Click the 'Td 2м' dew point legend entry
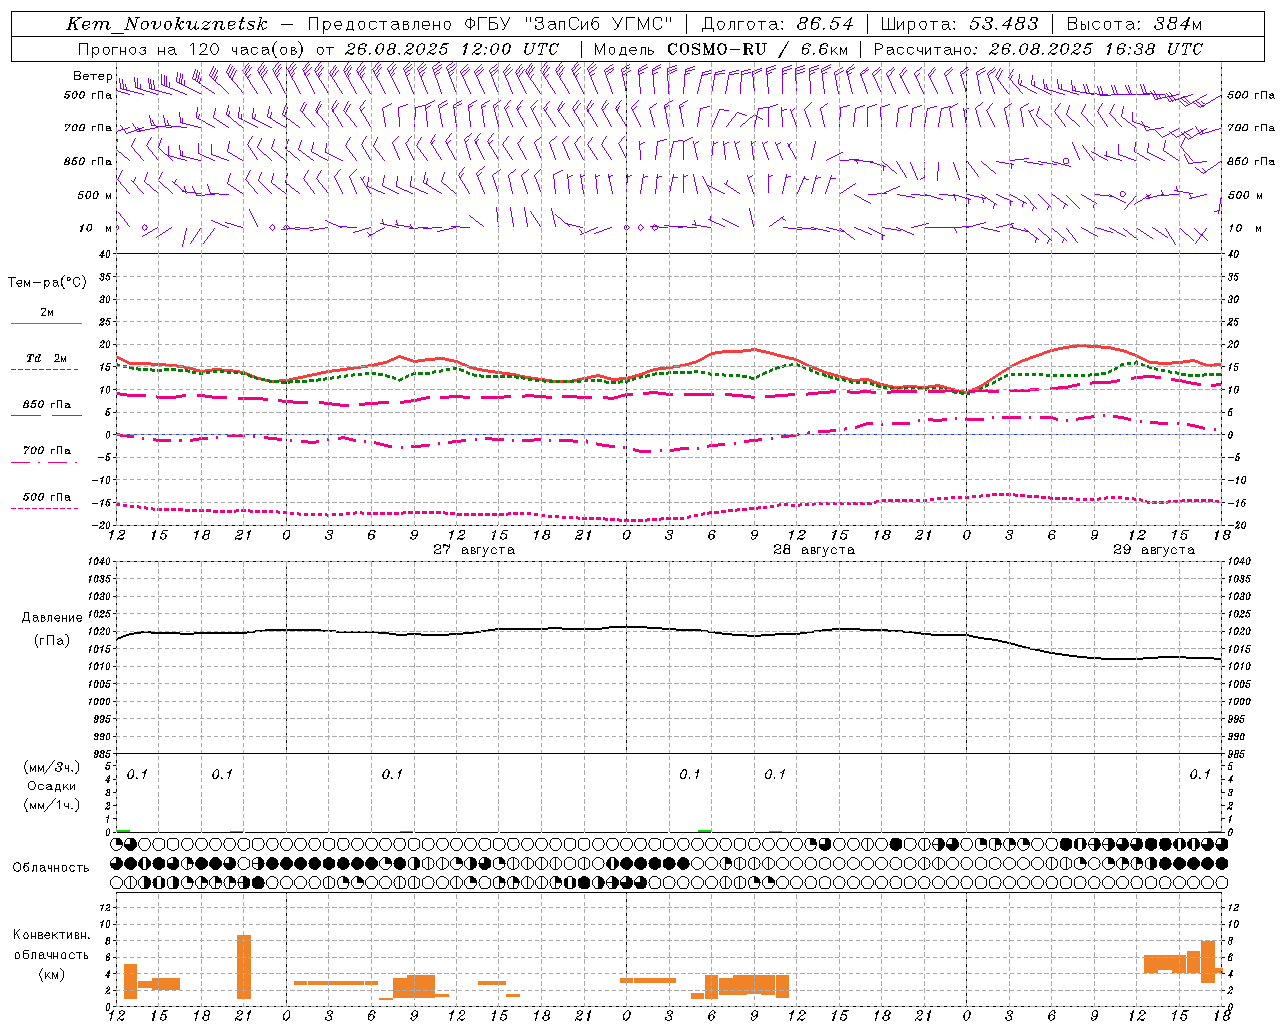 47,358
